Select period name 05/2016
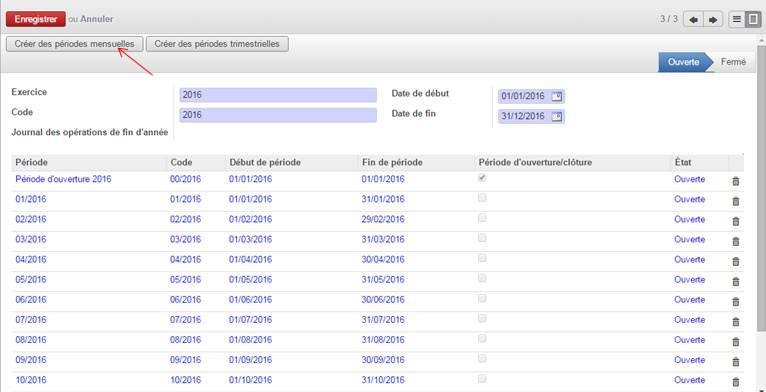Screen dimensions: 766x392 [x=31, y=280]
